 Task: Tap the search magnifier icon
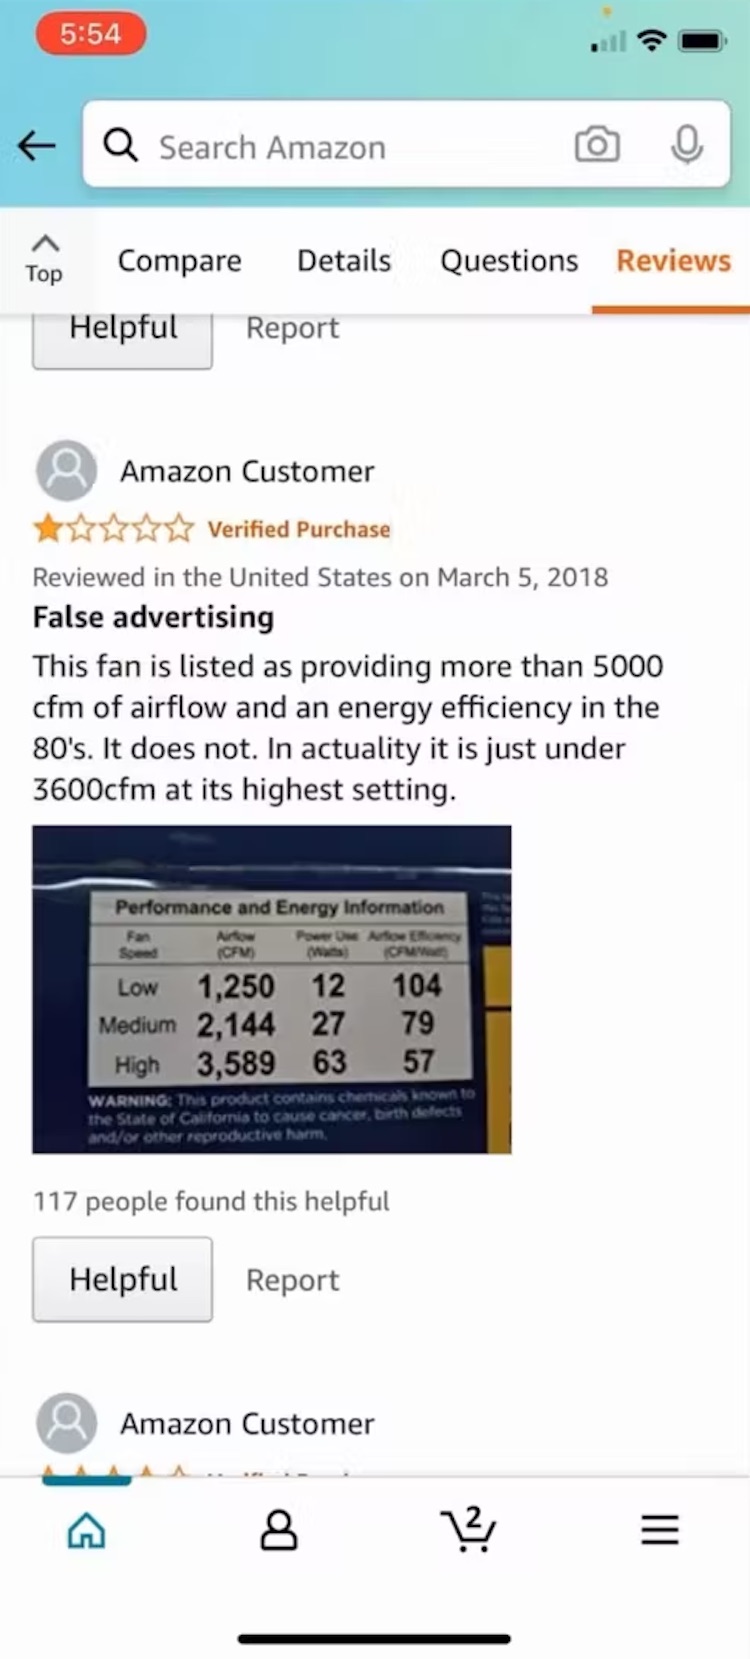click(120, 146)
